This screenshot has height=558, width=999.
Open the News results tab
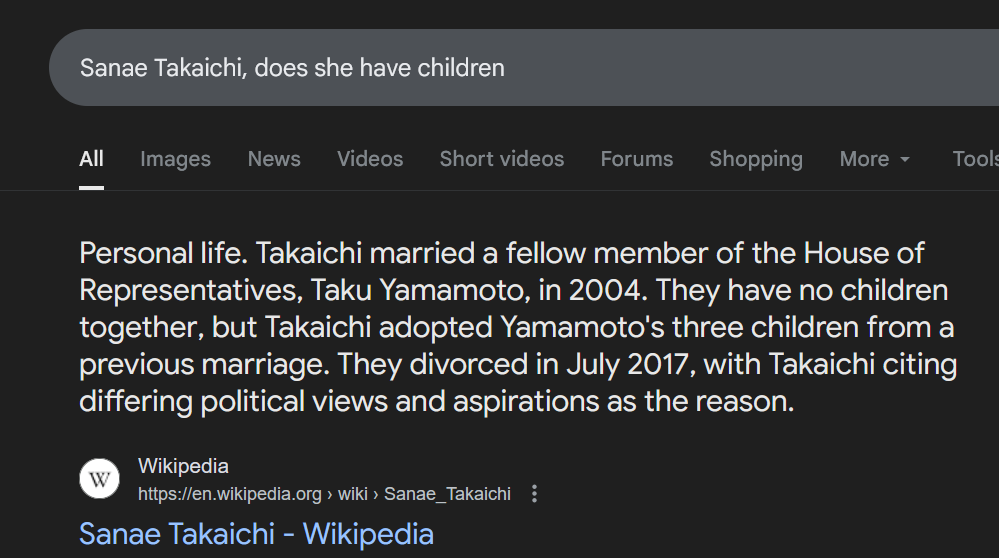pyautogui.click(x=274, y=159)
